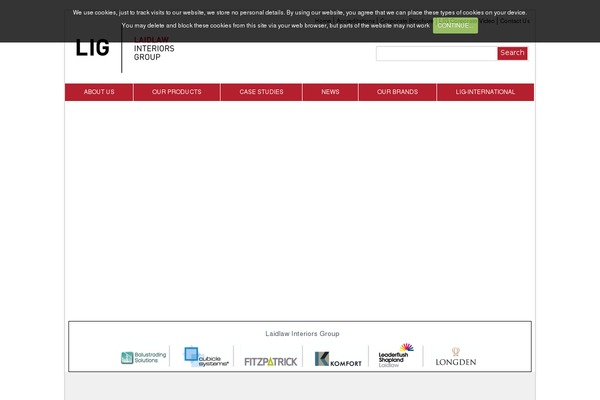Open the NEWS menu item

pos(330,92)
